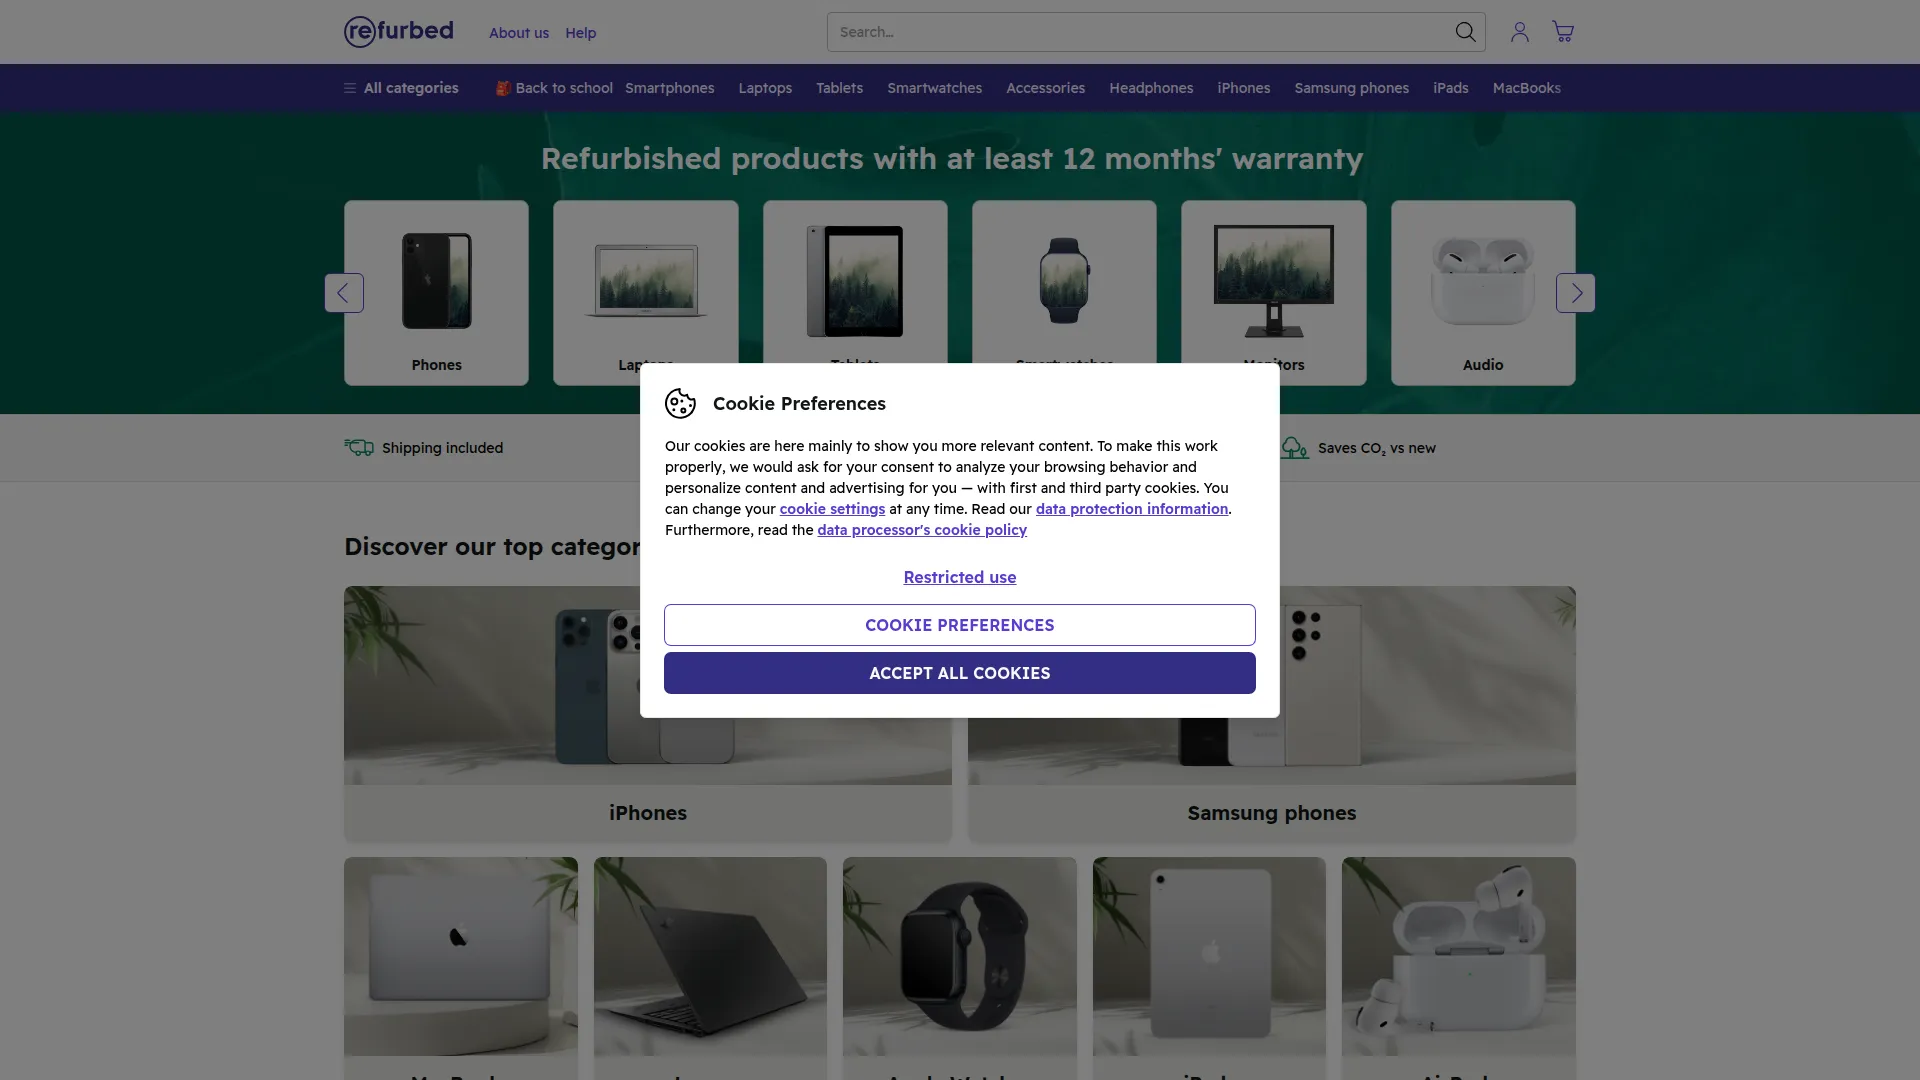This screenshot has width=1920, height=1080.
Task: Open iPhones nav item
Action: click(1243, 88)
